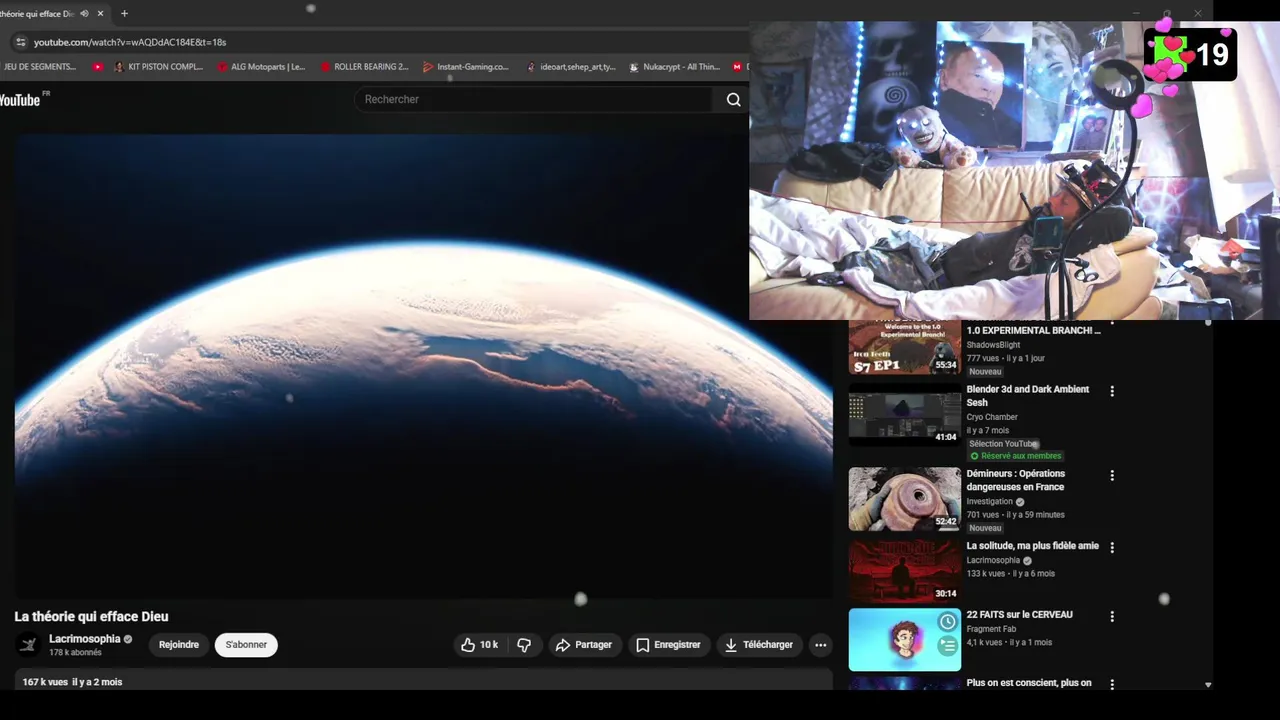
Task: Open the La solitude, ma plus fidèle amie title
Action: coord(1032,546)
